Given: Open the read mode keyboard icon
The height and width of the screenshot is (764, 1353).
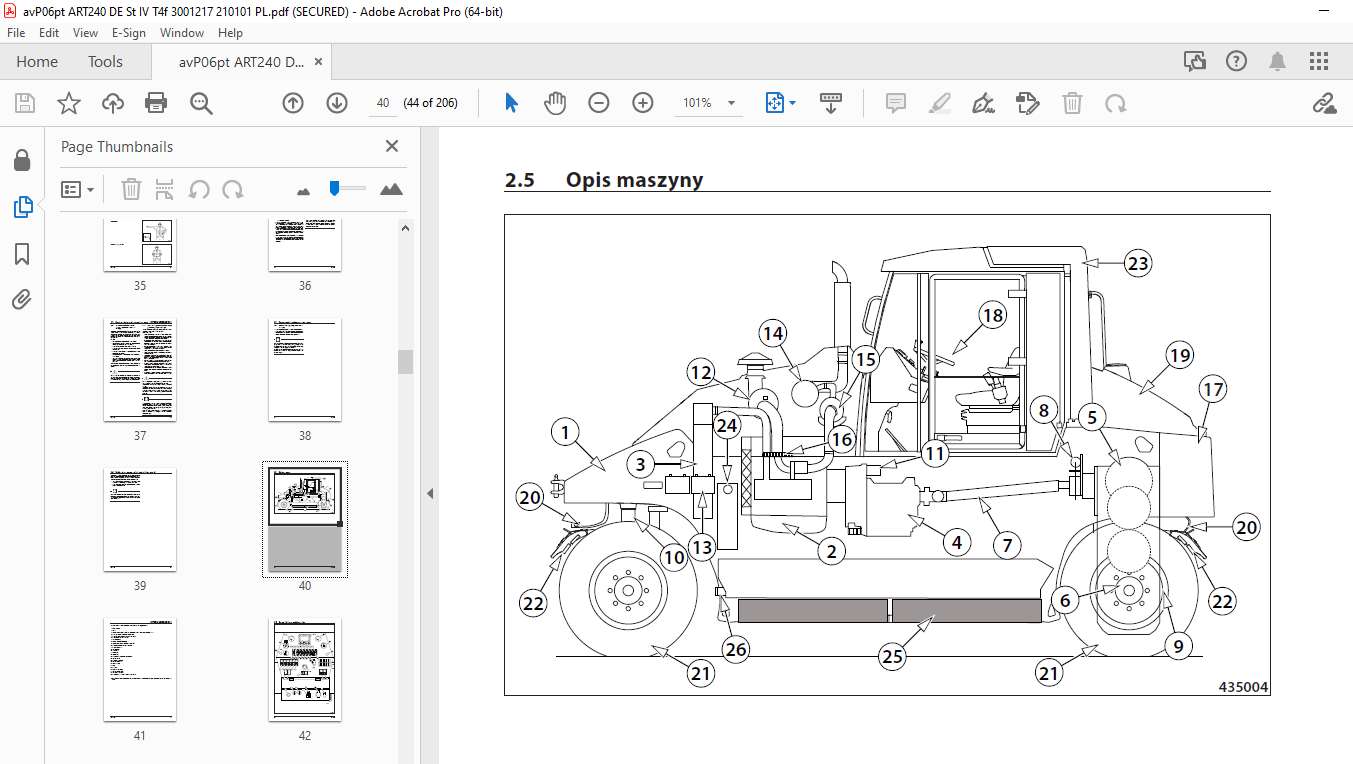Looking at the screenshot, I should (x=831, y=103).
